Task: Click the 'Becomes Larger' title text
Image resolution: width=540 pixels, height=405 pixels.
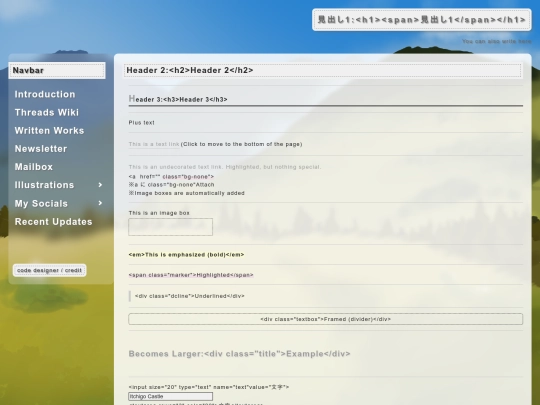Action: click(x=239, y=354)
